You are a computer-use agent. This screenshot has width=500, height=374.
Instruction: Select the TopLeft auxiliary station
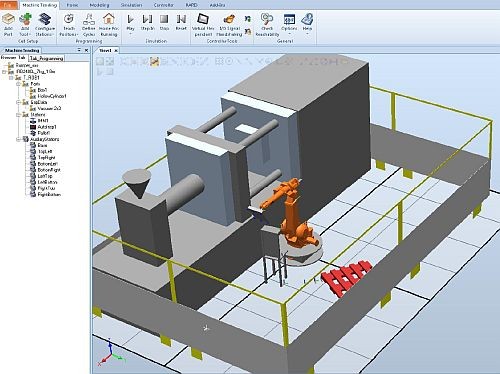[45, 151]
